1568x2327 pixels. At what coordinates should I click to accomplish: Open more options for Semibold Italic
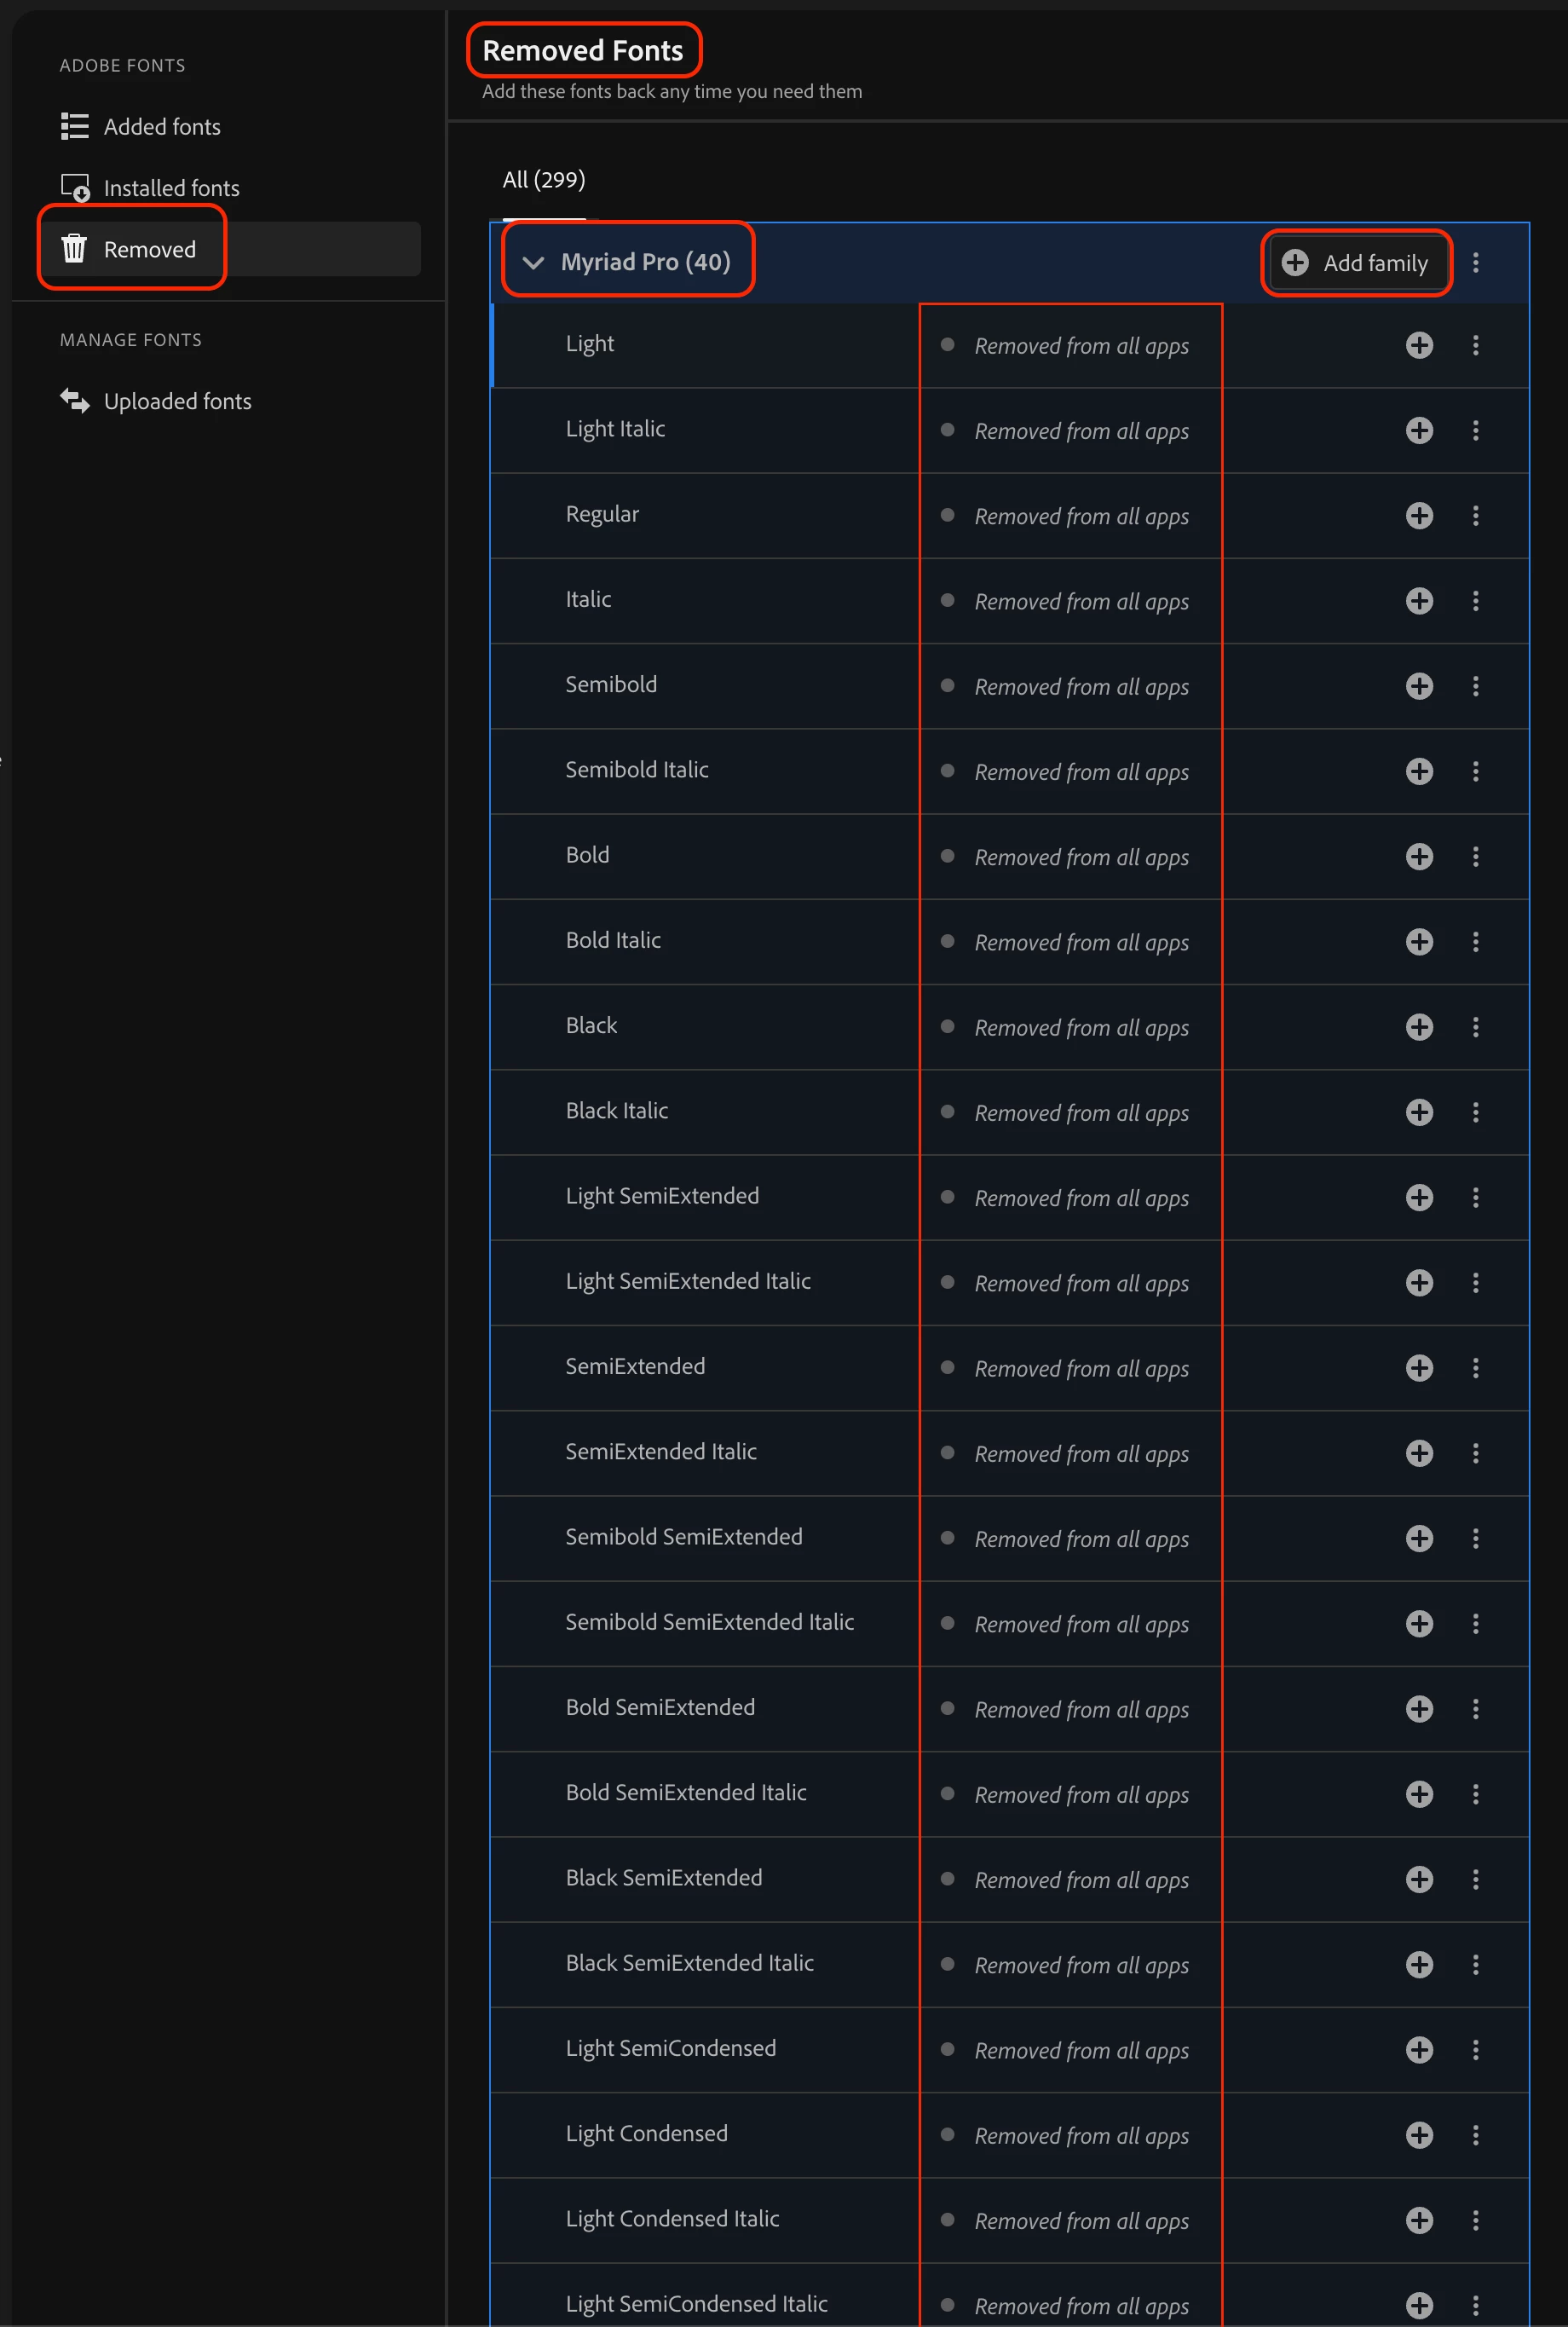pos(1476,771)
